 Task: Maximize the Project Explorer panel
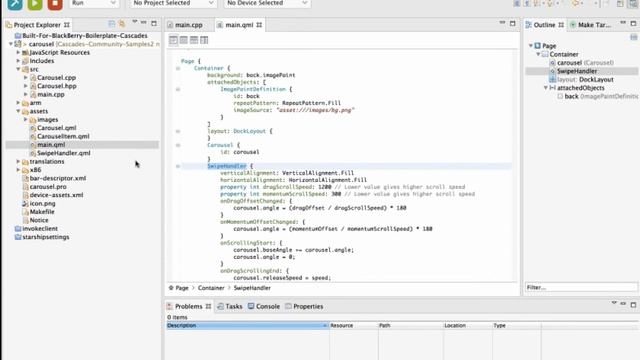coord(154,24)
